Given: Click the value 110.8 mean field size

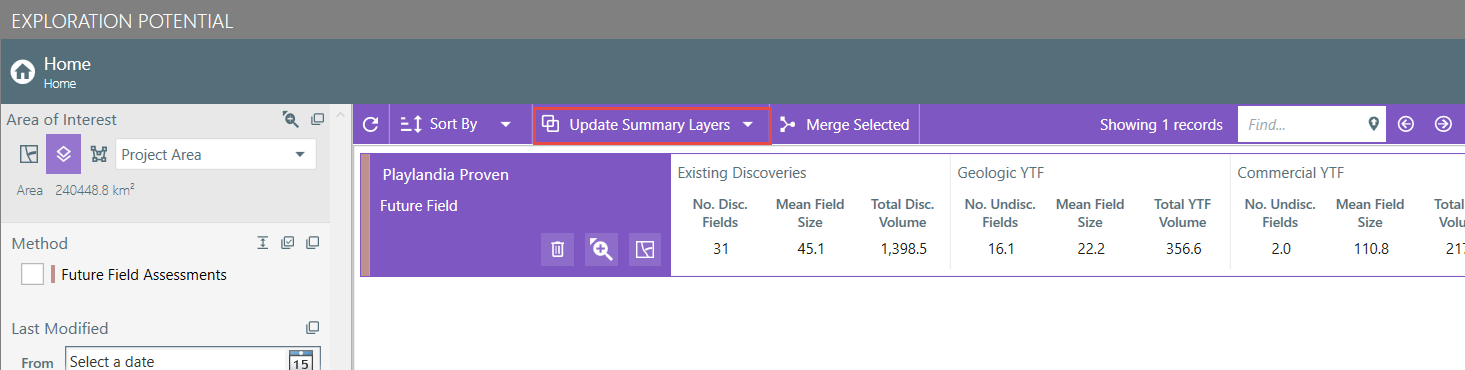Looking at the screenshot, I should pyautogui.click(x=1370, y=248).
